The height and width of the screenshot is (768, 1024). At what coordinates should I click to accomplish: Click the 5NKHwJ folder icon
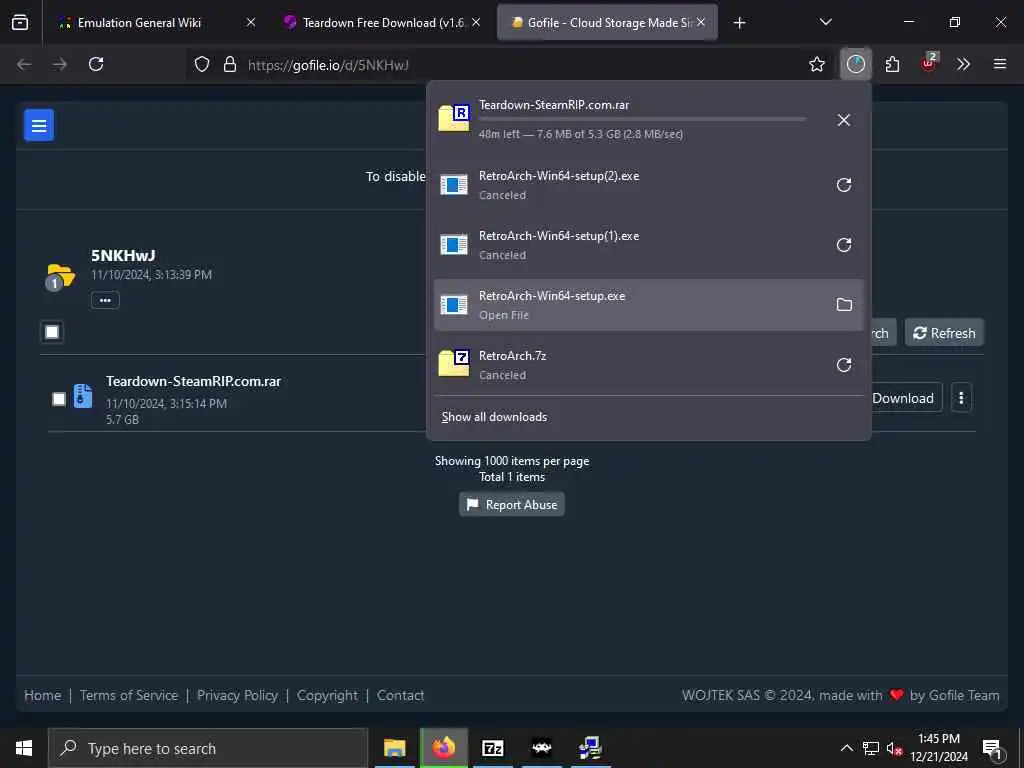tap(59, 277)
